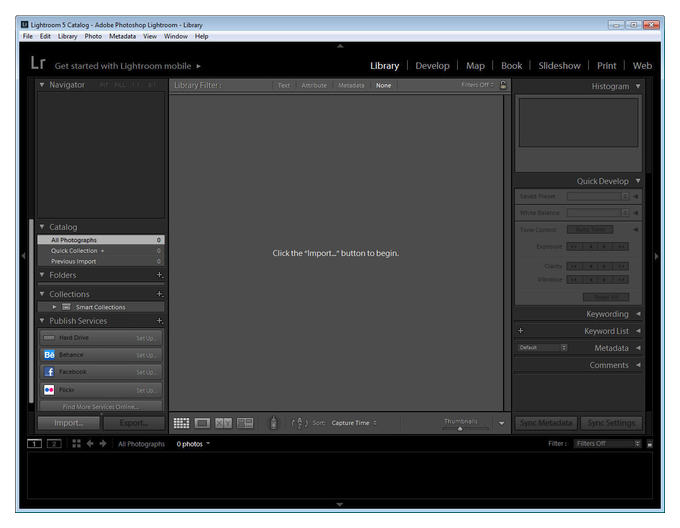Open the Filters Off filmstrip dropdown

(608, 443)
